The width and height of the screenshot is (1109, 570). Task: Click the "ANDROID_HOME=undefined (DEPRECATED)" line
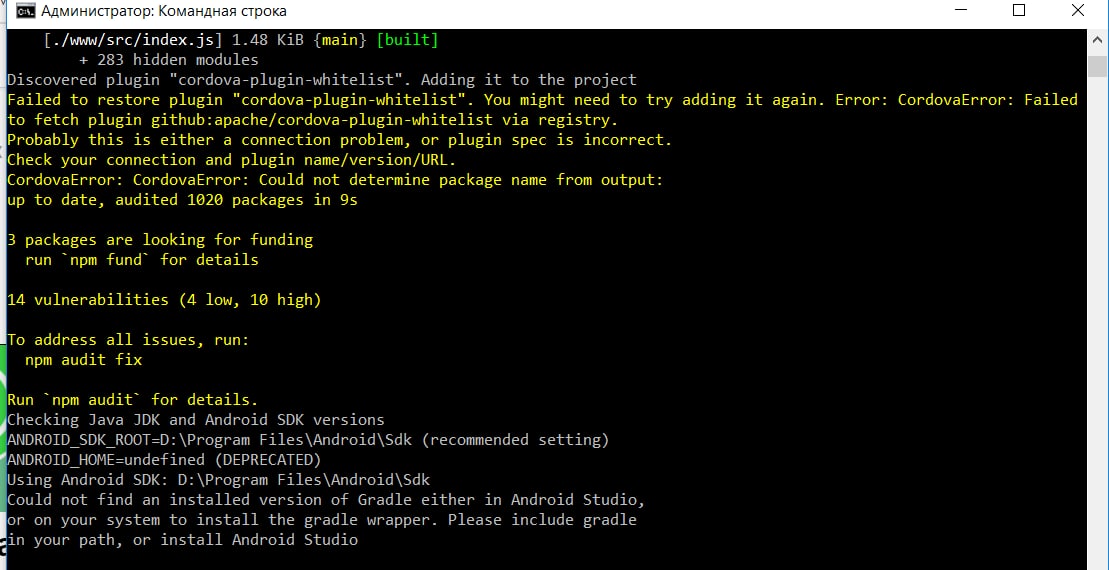(x=164, y=460)
